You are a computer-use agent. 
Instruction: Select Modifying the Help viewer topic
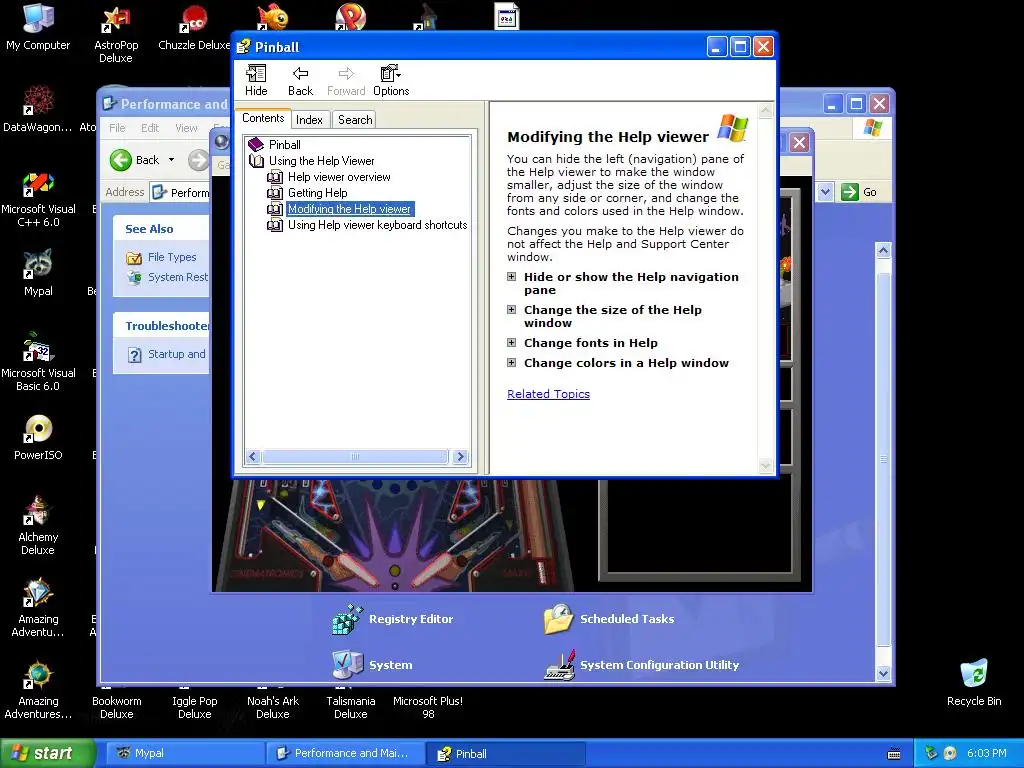pyautogui.click(x=349, y=209)
